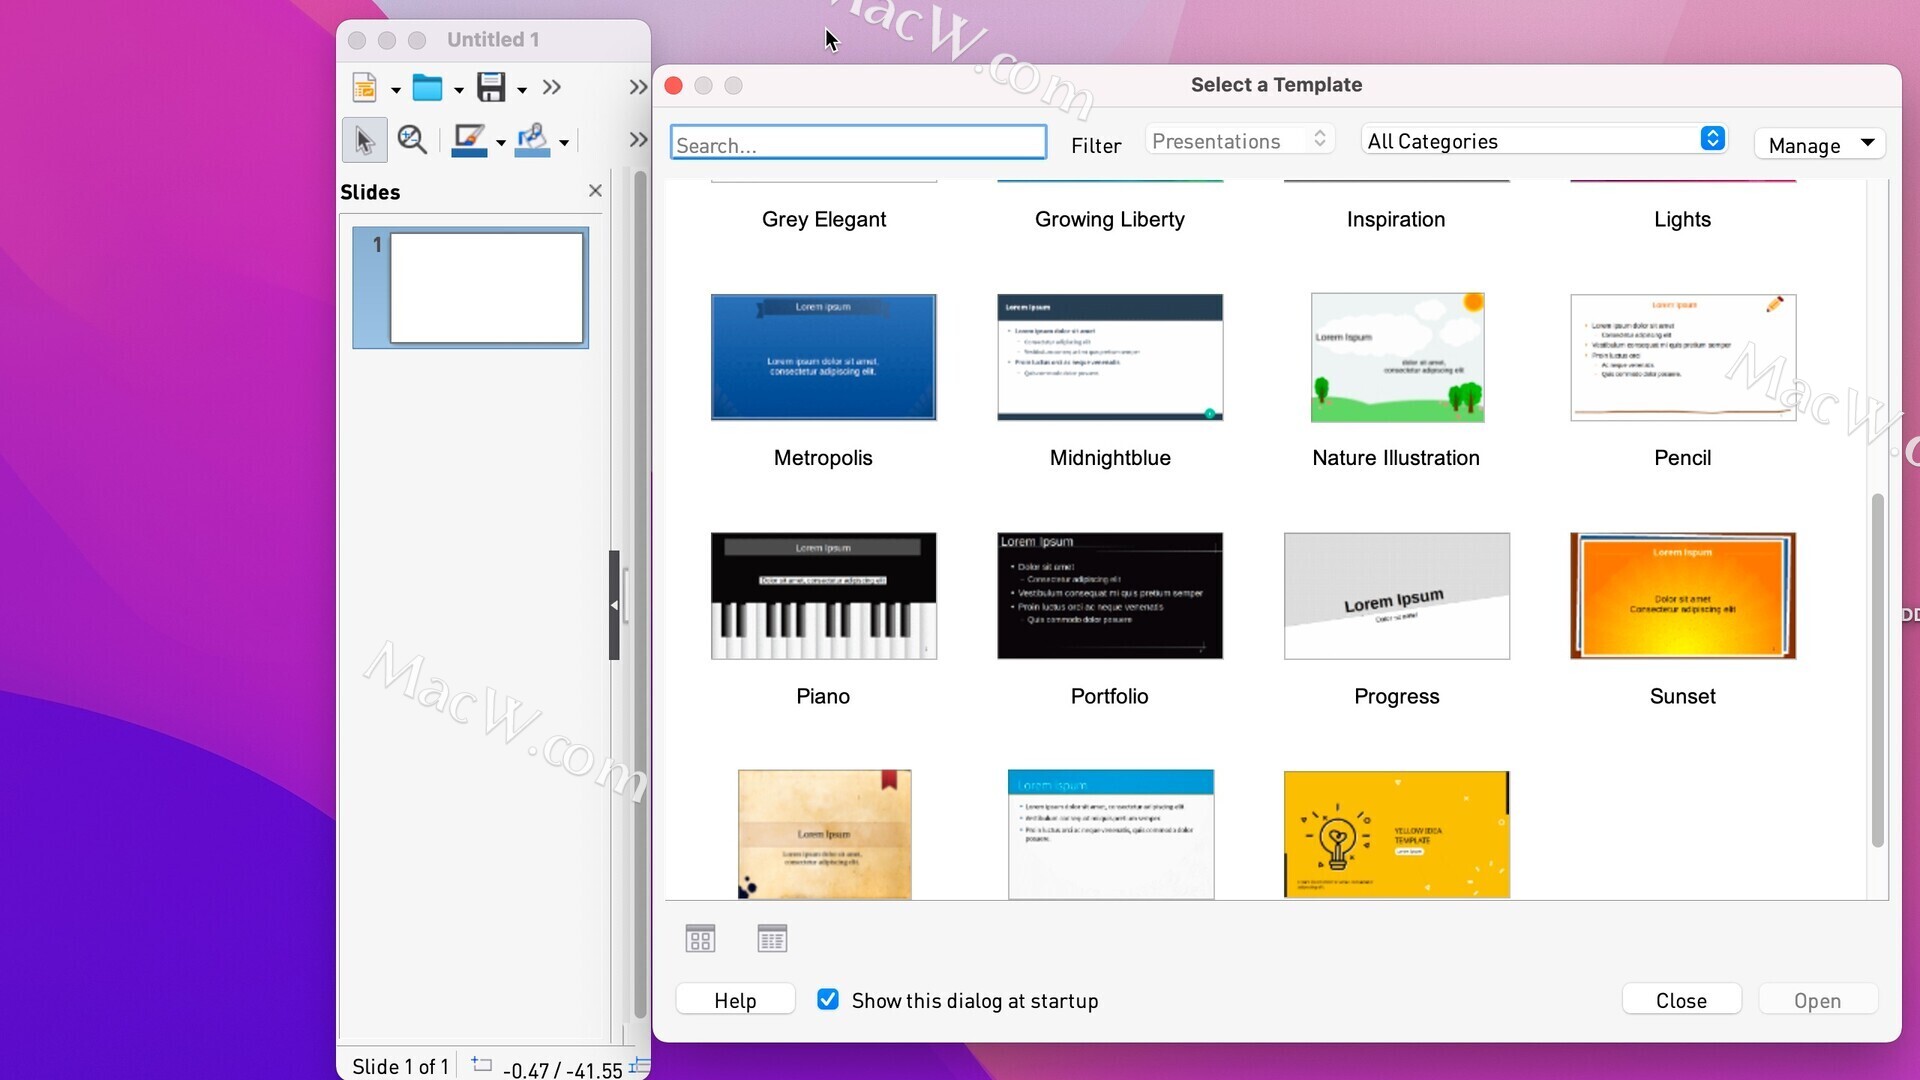Click the cursor position status bar icon

(x=482, y=1064)
